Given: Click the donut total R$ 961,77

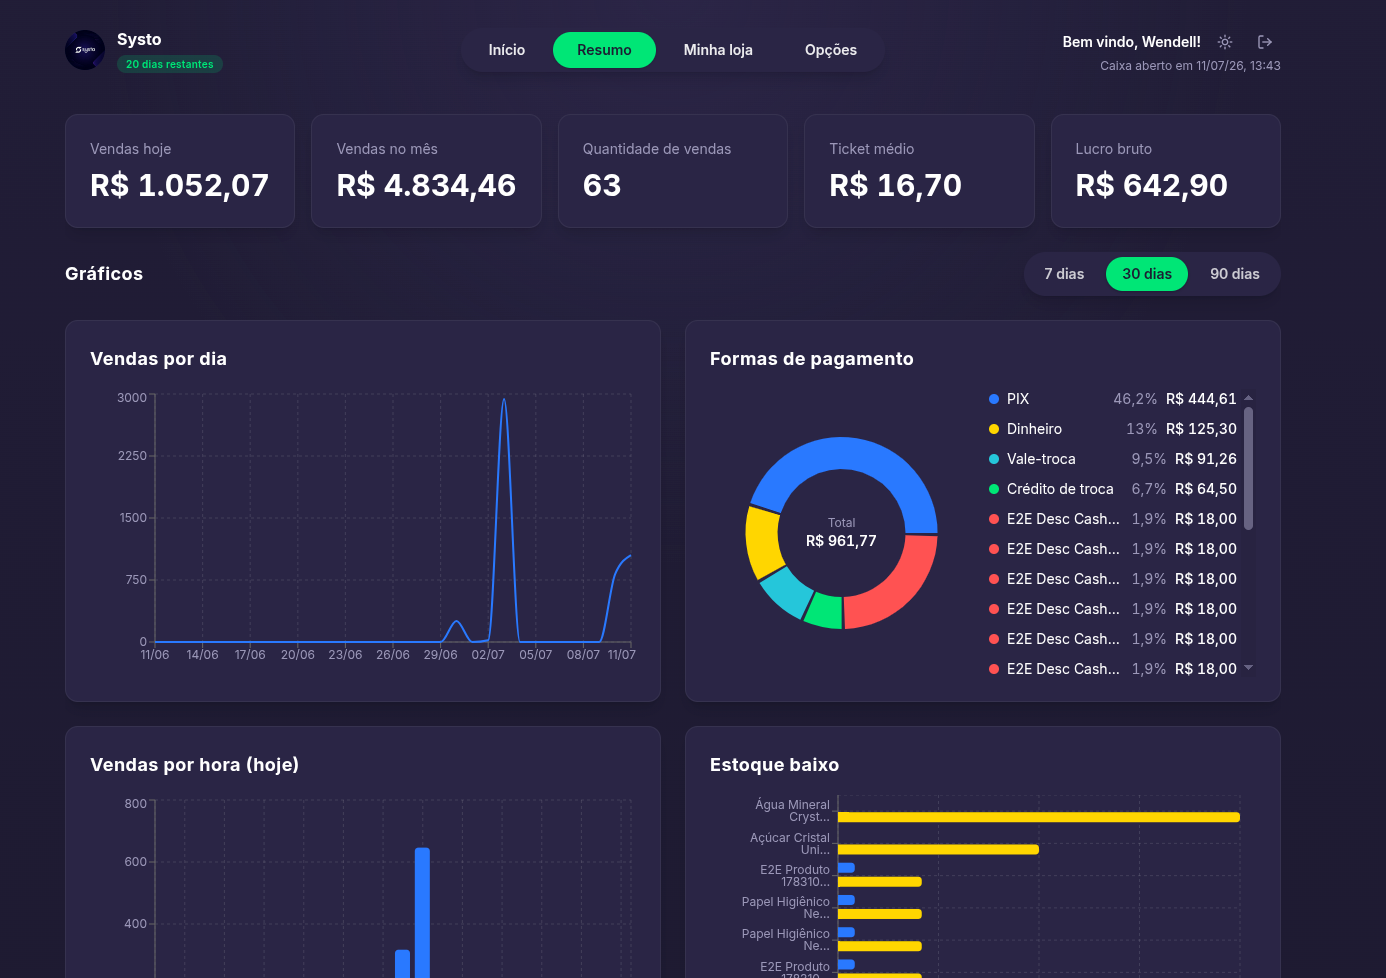Looking at the screenshot, I should [841, 541].
